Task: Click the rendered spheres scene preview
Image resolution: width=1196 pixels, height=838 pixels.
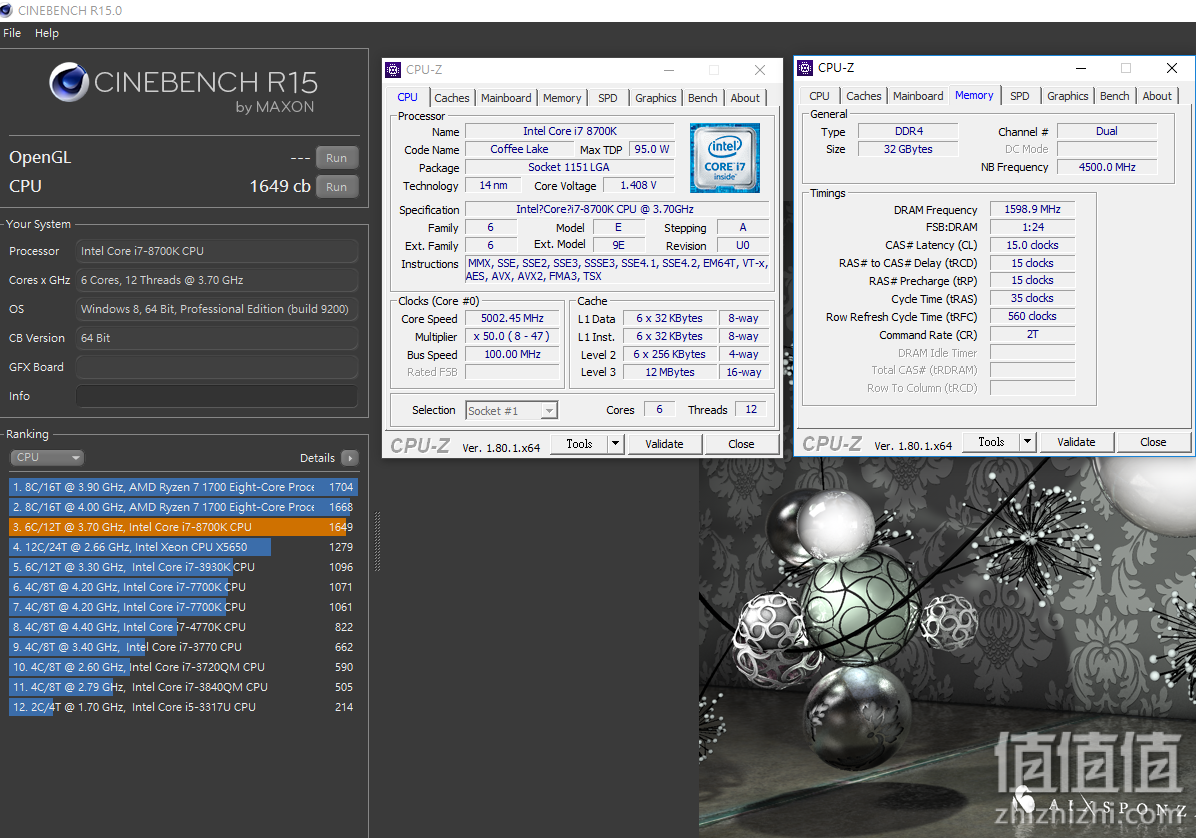Action: tap(947, 648)
